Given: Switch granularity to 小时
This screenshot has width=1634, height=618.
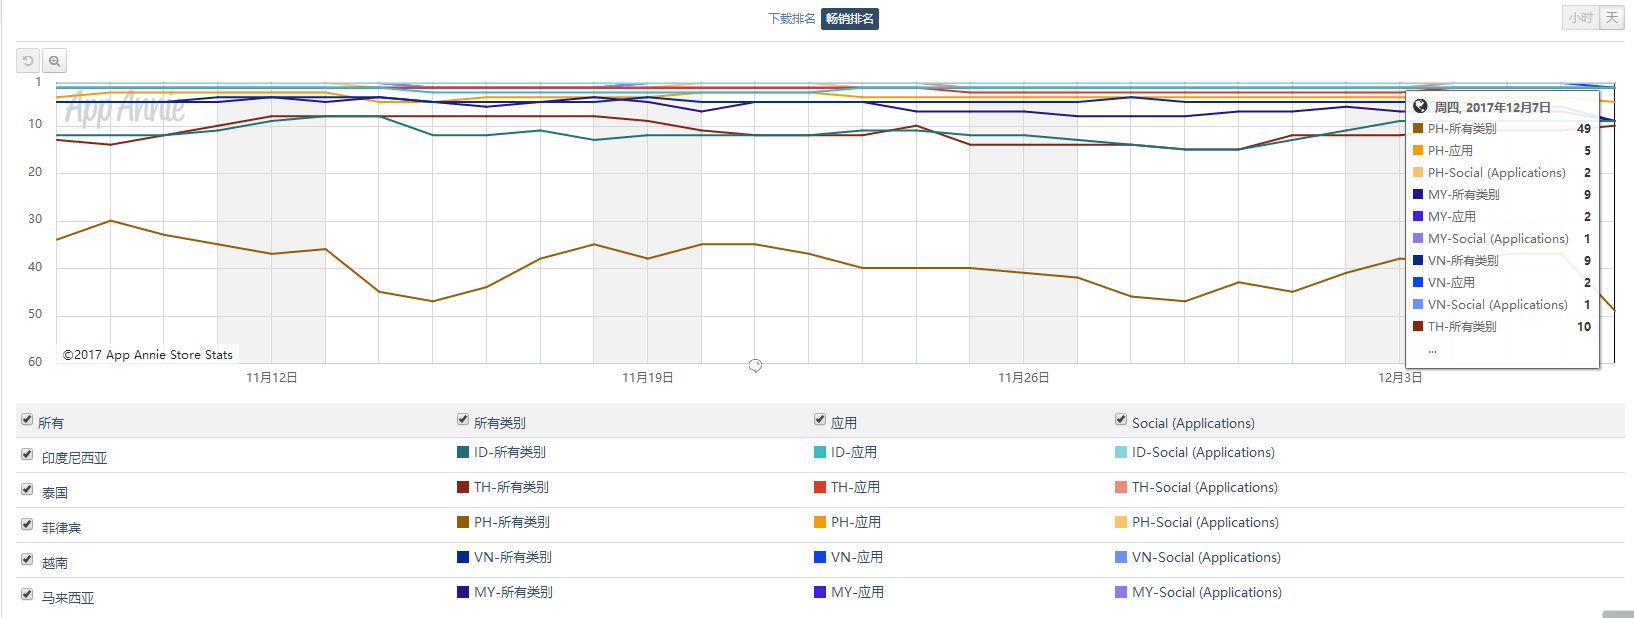Looking at the screenshot, I should tap(1581, 17).
